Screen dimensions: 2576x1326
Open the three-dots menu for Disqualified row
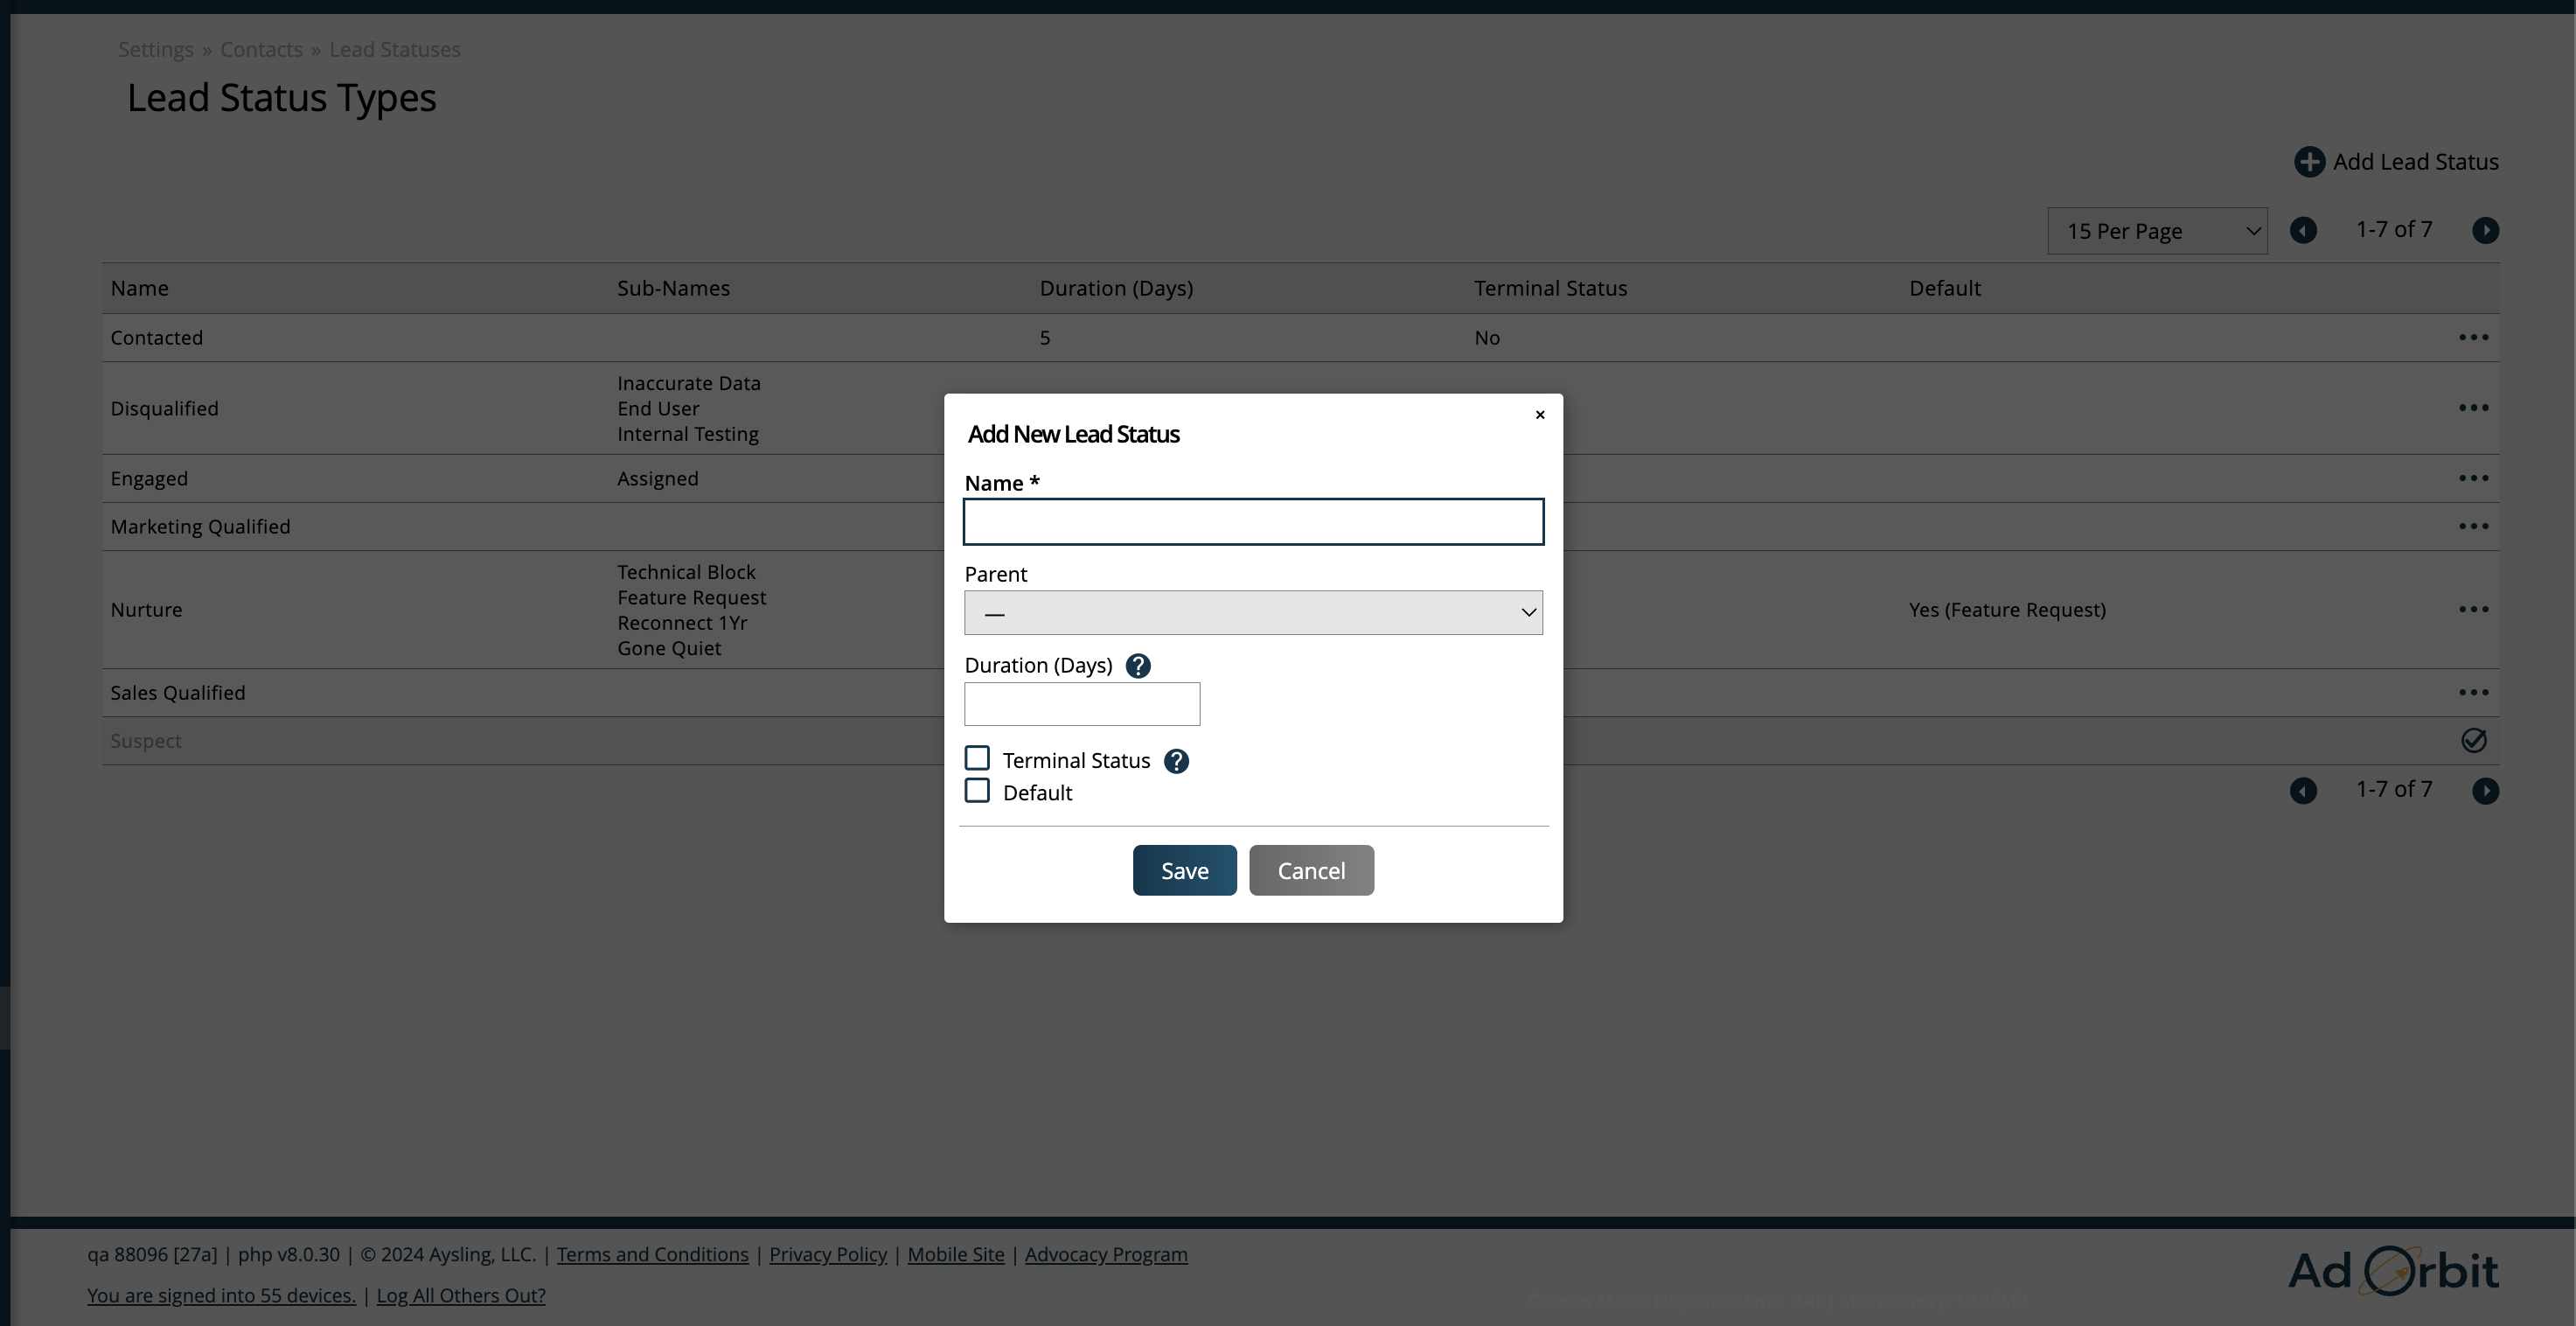click(2473, 408)
